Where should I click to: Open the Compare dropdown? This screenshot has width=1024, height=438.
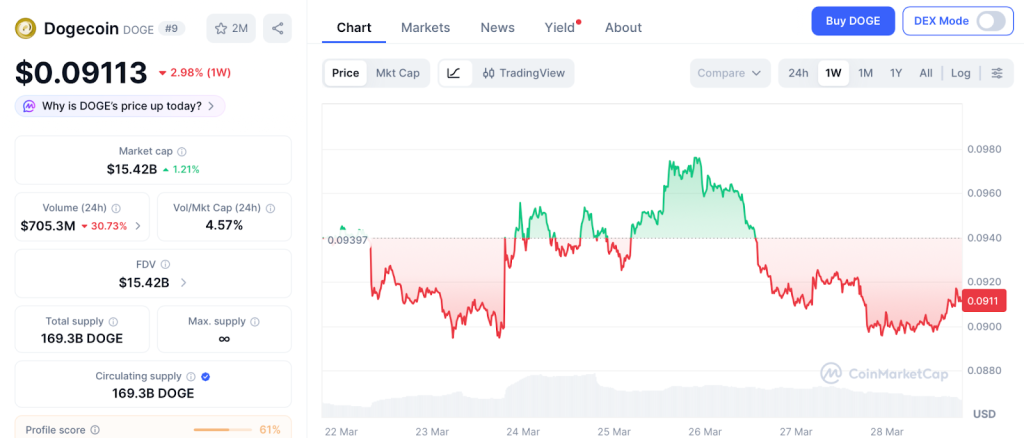(x=730, y=73)
